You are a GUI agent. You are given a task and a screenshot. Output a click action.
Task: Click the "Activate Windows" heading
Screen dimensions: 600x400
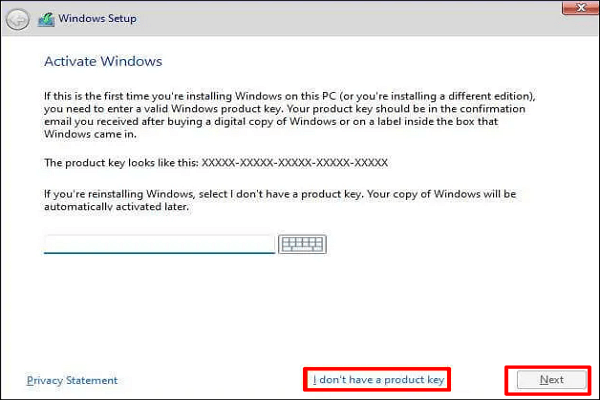tap(103, 62)
